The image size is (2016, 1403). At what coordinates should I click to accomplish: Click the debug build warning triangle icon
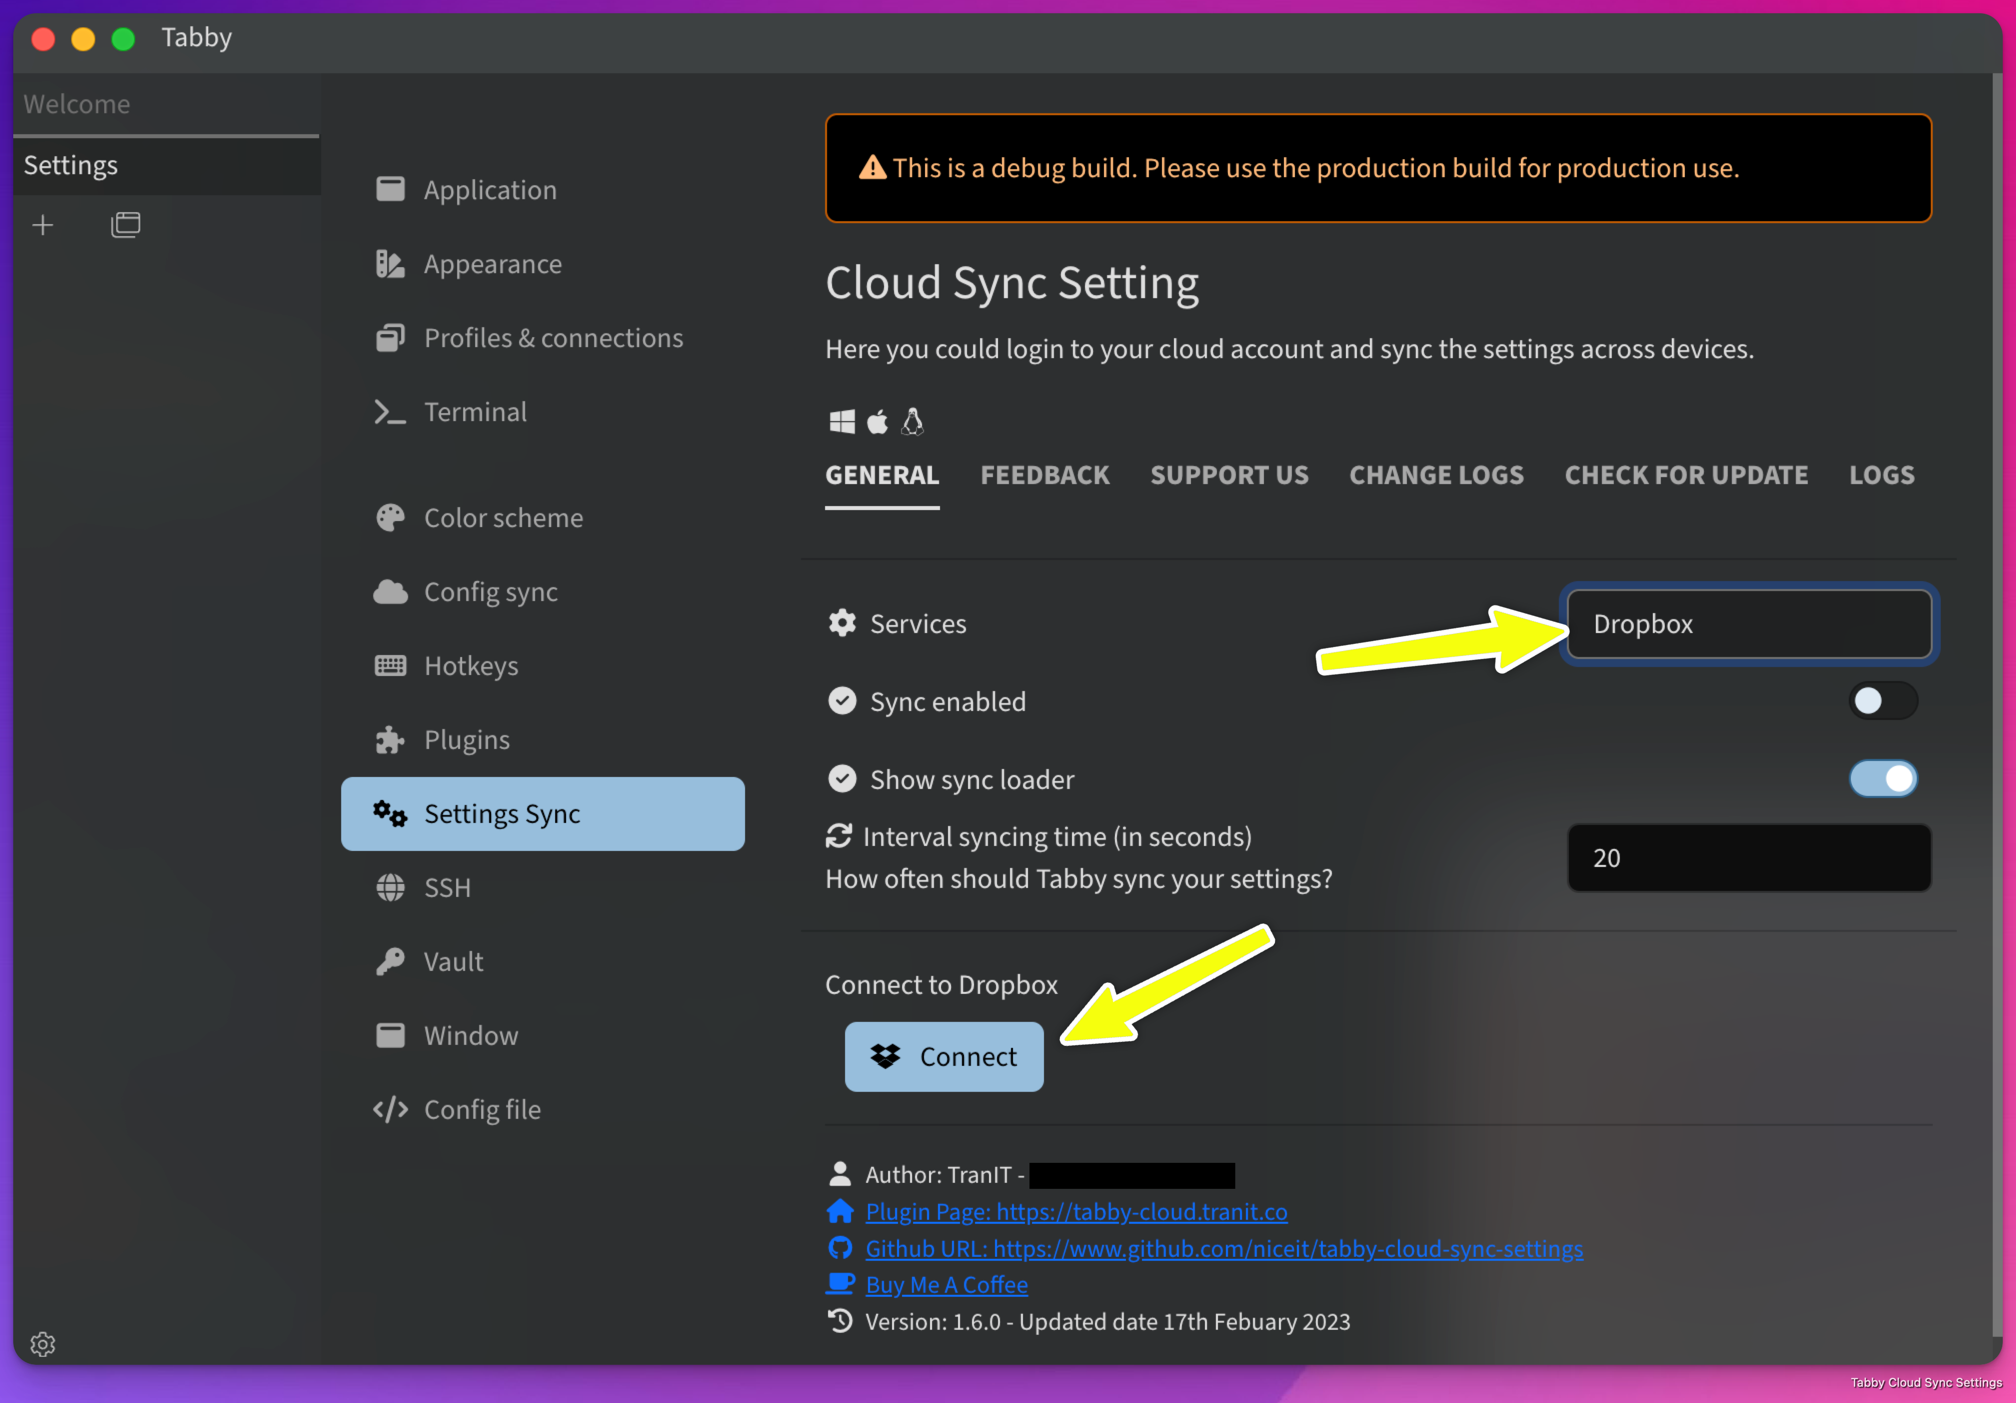point(872,167)
